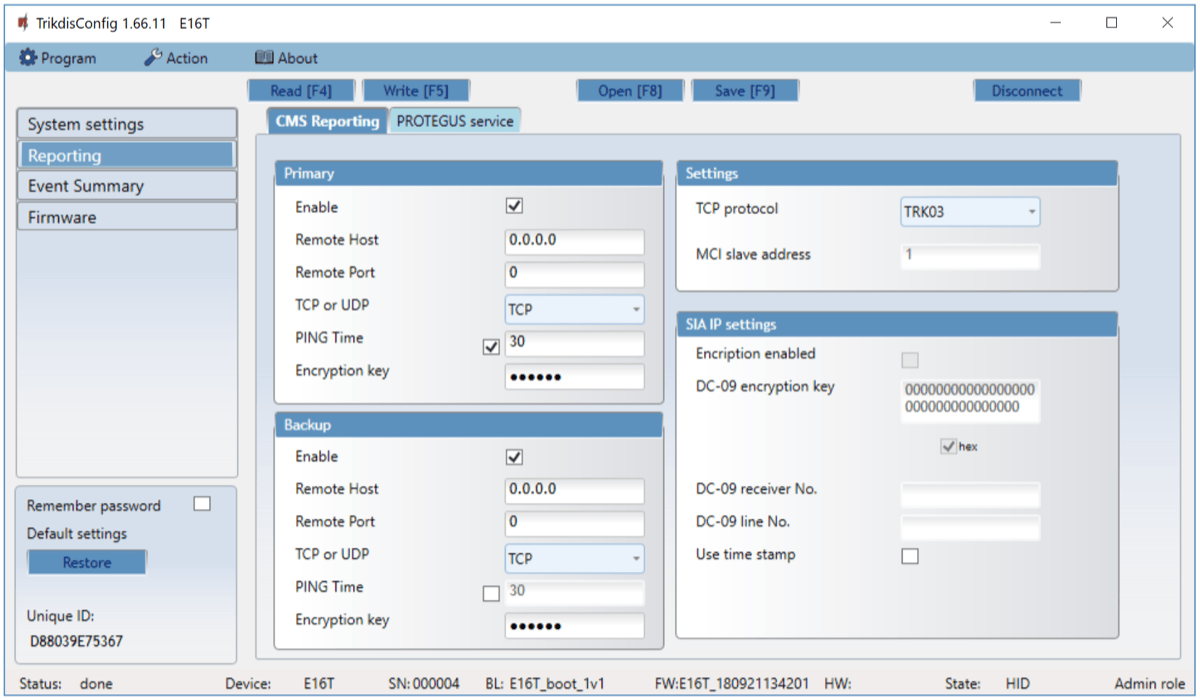
Task: Open the Primary TCP or UDP dropdown
Action: coord(574,310)
